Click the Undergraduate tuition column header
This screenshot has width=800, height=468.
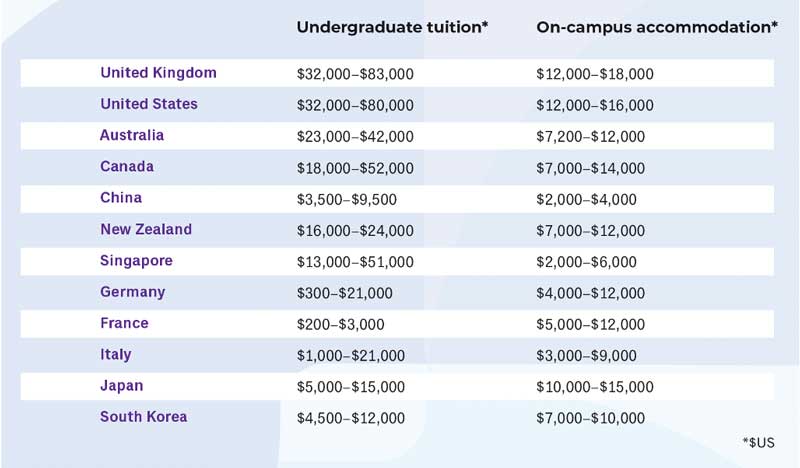pyautogui.click(x=392, y=27)
